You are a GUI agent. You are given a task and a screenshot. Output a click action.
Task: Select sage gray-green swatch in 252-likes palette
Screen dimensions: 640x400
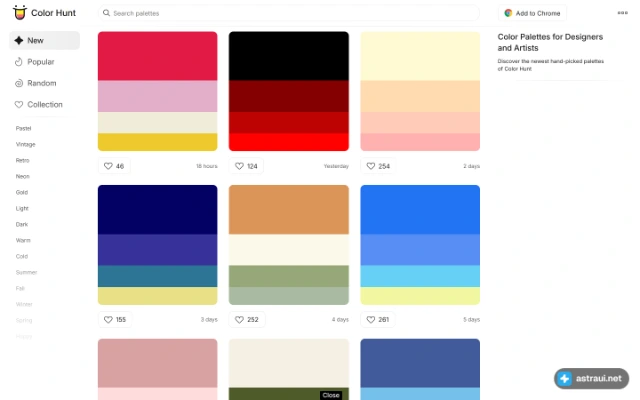pos(289,296)
